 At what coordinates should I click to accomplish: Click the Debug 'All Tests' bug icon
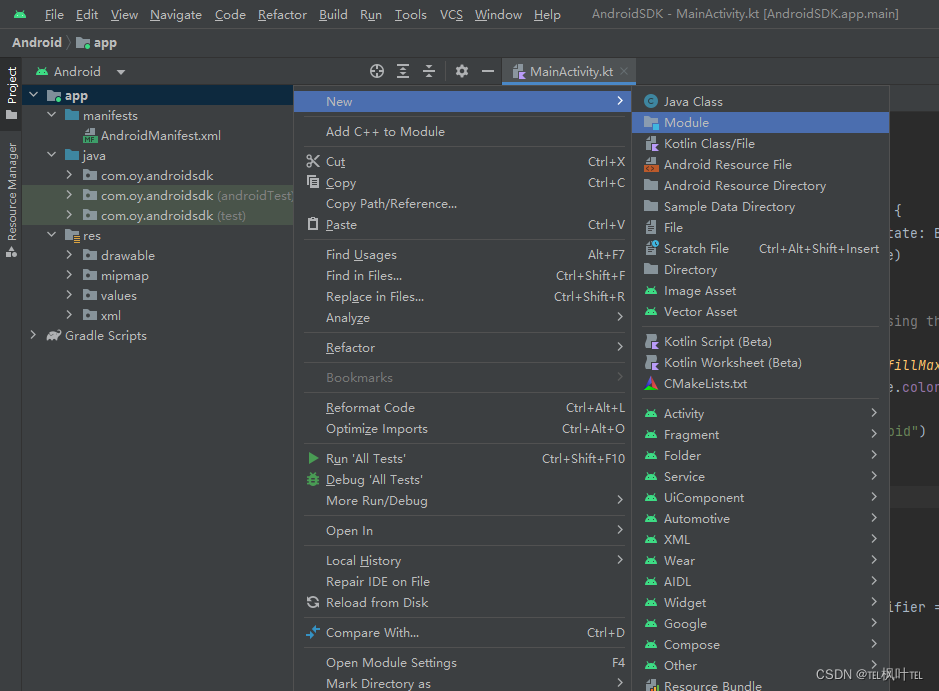point(311,479)
